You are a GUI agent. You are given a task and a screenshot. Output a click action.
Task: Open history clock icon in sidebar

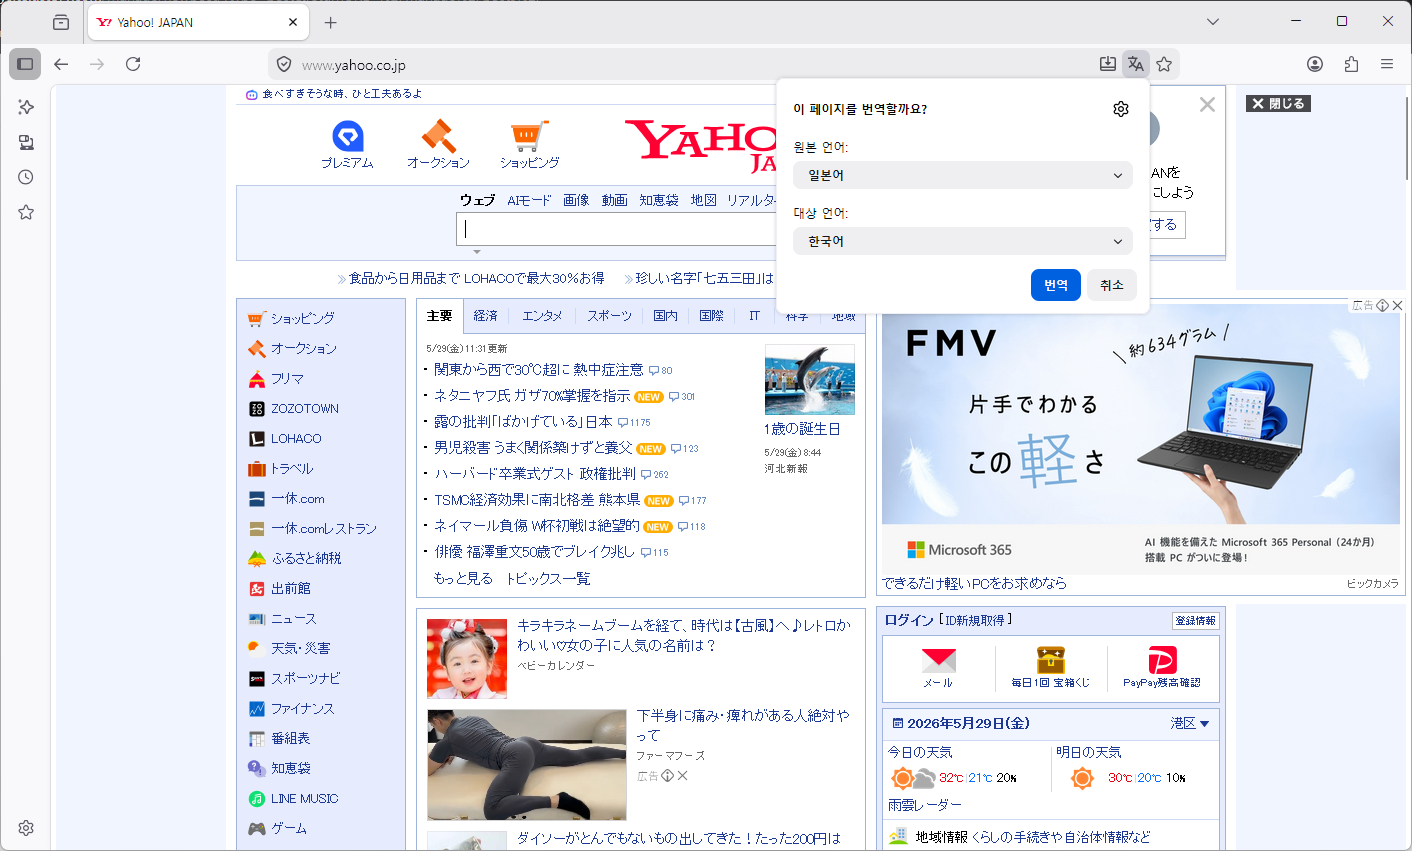click(26, 177)
